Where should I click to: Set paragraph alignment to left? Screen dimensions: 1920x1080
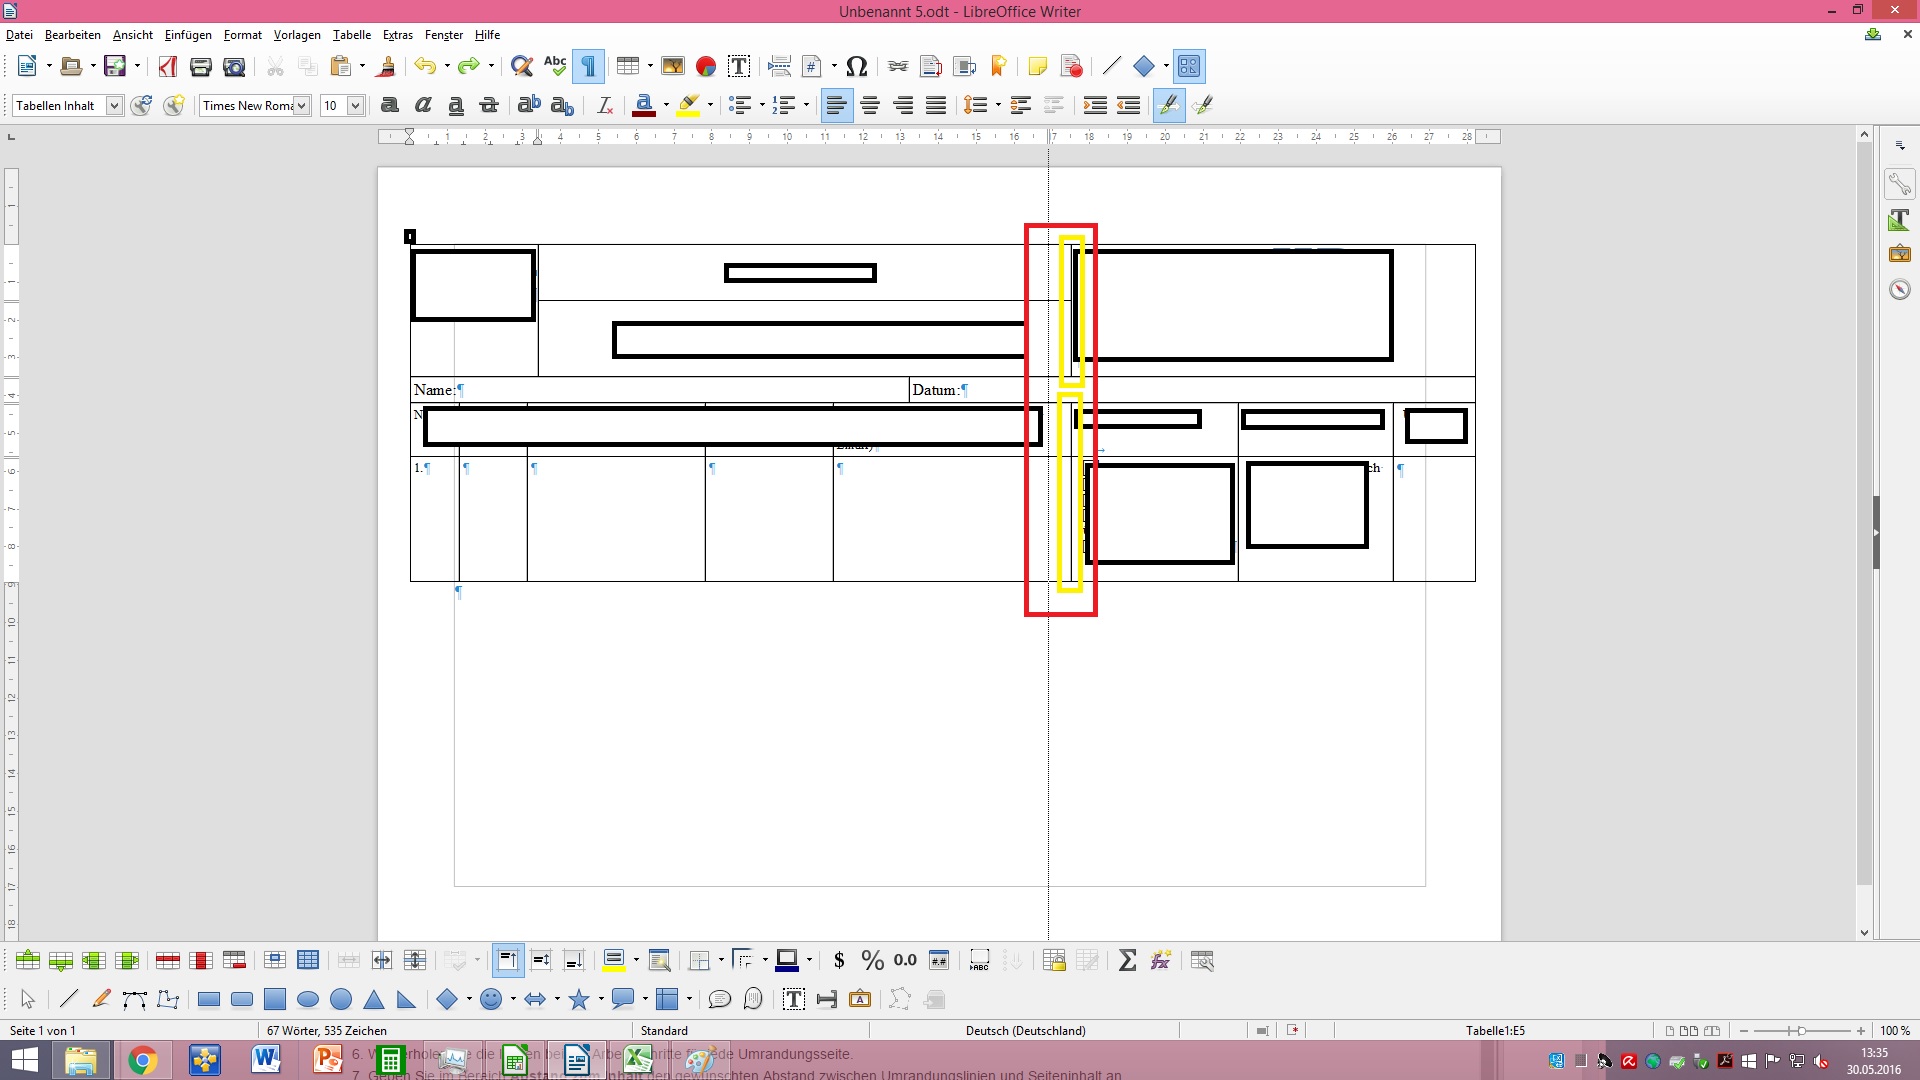(837, 105)
